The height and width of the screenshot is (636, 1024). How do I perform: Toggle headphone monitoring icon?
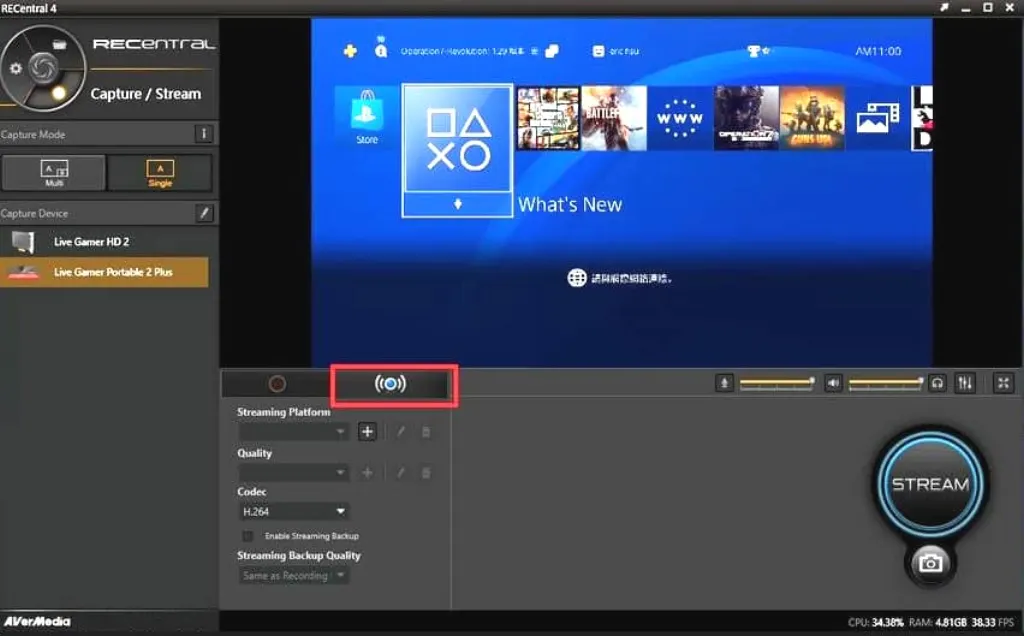937,383
